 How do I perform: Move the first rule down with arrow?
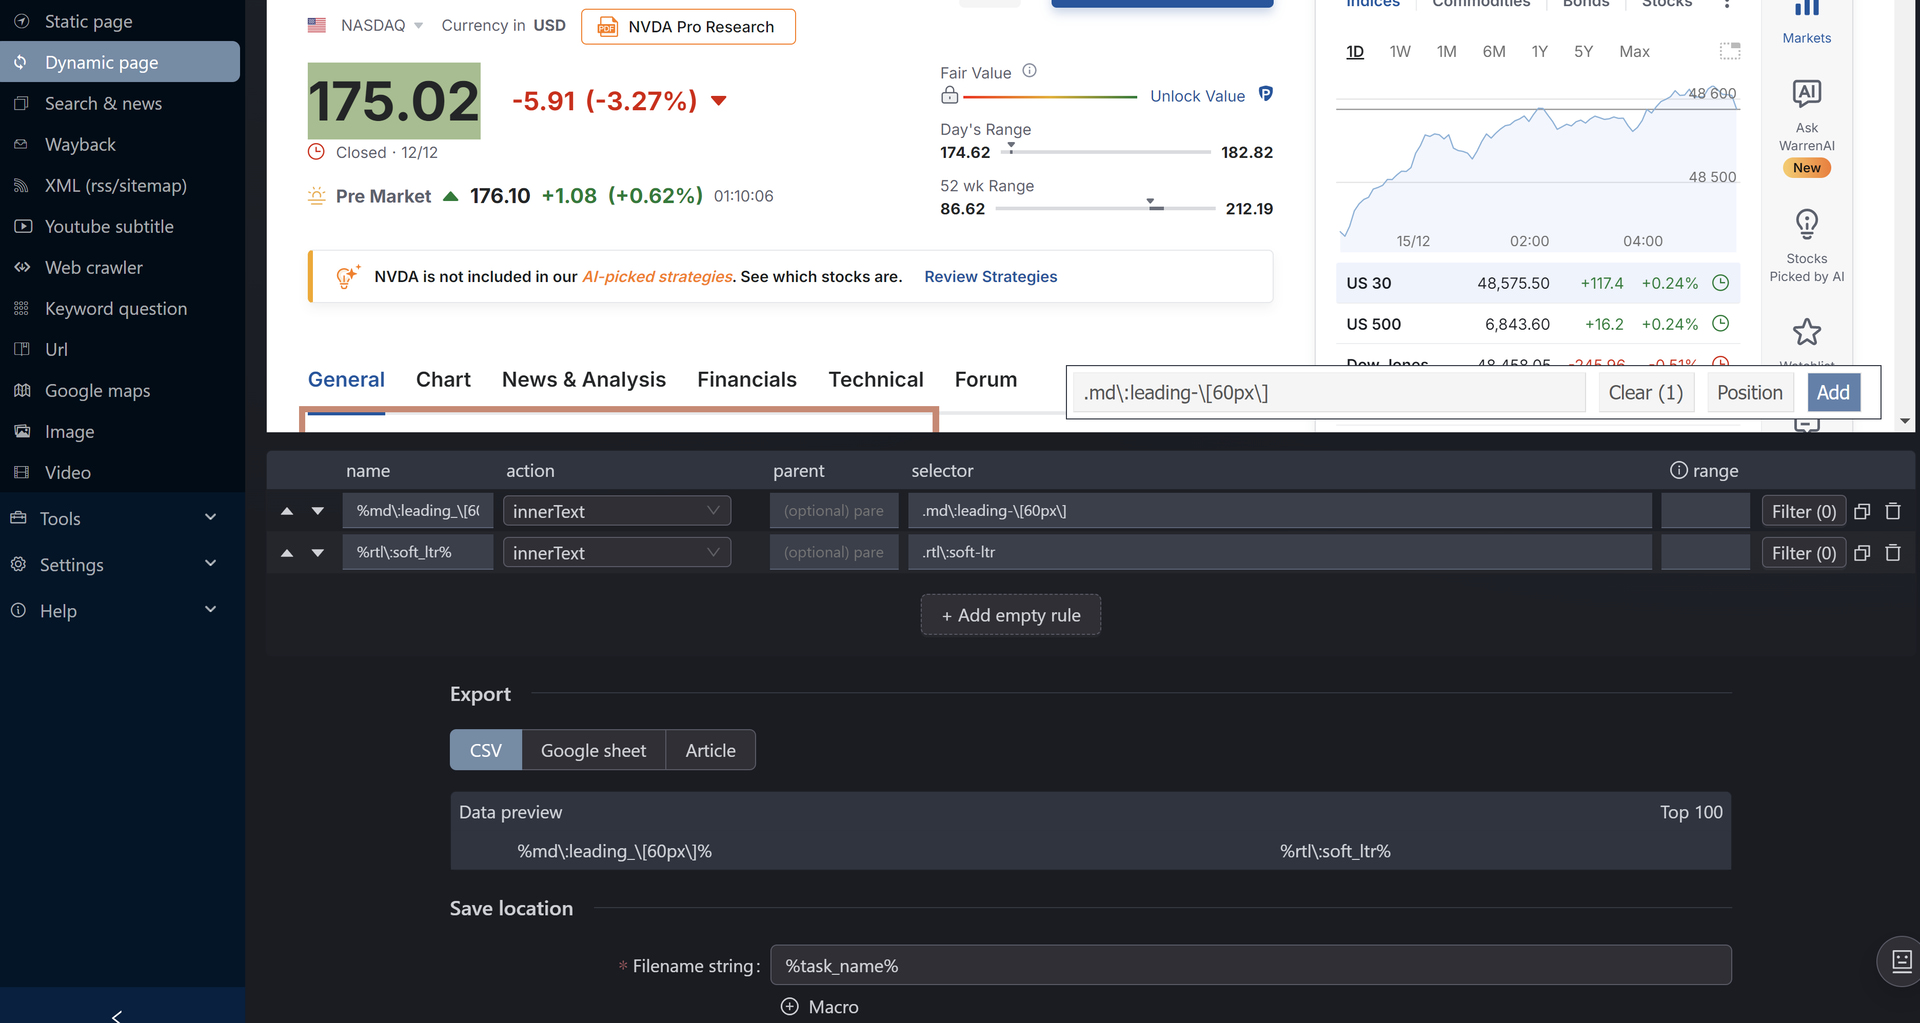318,511
